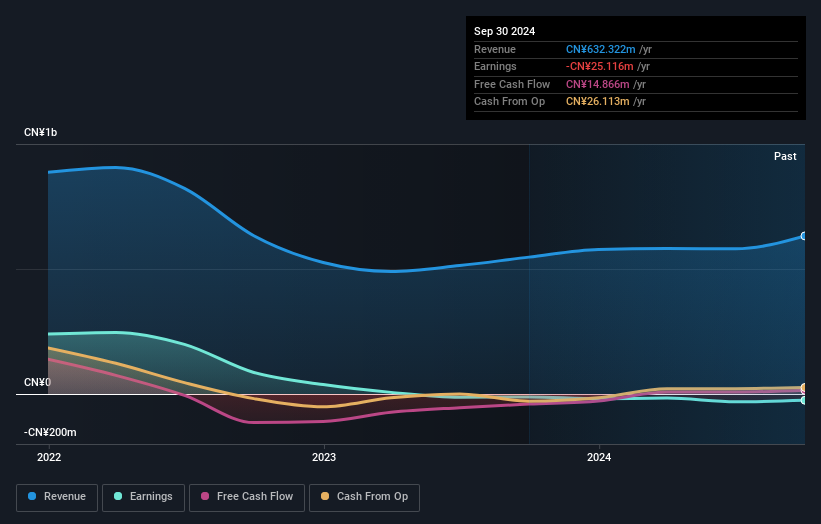
Task: Toggle the Free Cash Flow legend button
Action: (x=247, y=497)
